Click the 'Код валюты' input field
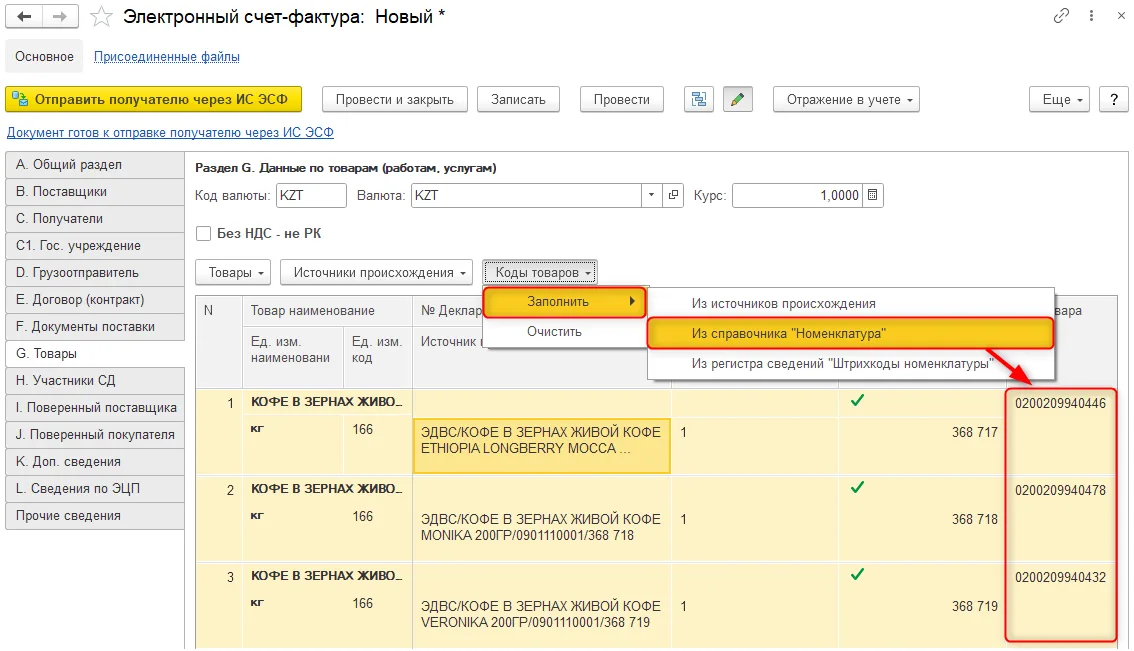This screenshot has height=651, width=1134. (311, 195)
